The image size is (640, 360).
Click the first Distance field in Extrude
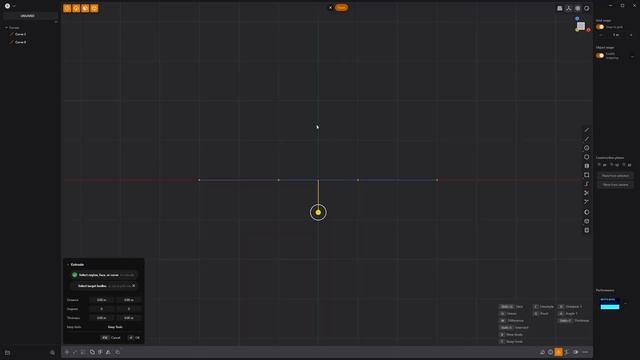point(102,300)
